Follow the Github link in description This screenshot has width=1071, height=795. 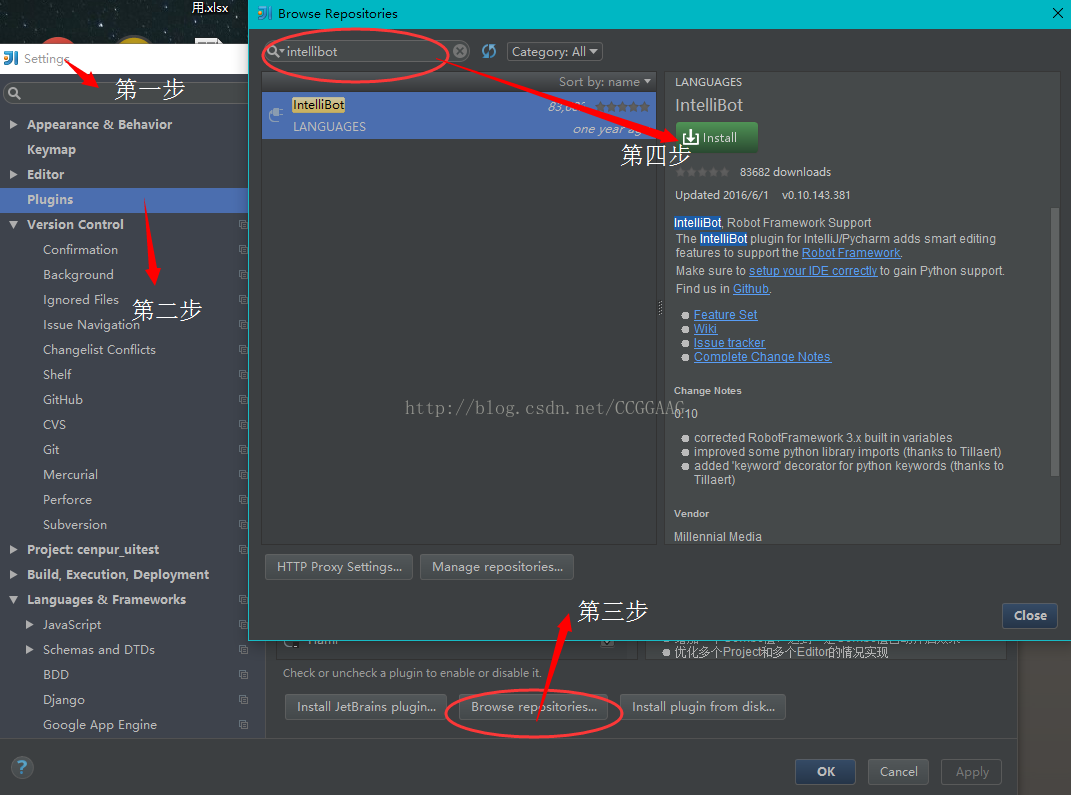tap(751, 288)
